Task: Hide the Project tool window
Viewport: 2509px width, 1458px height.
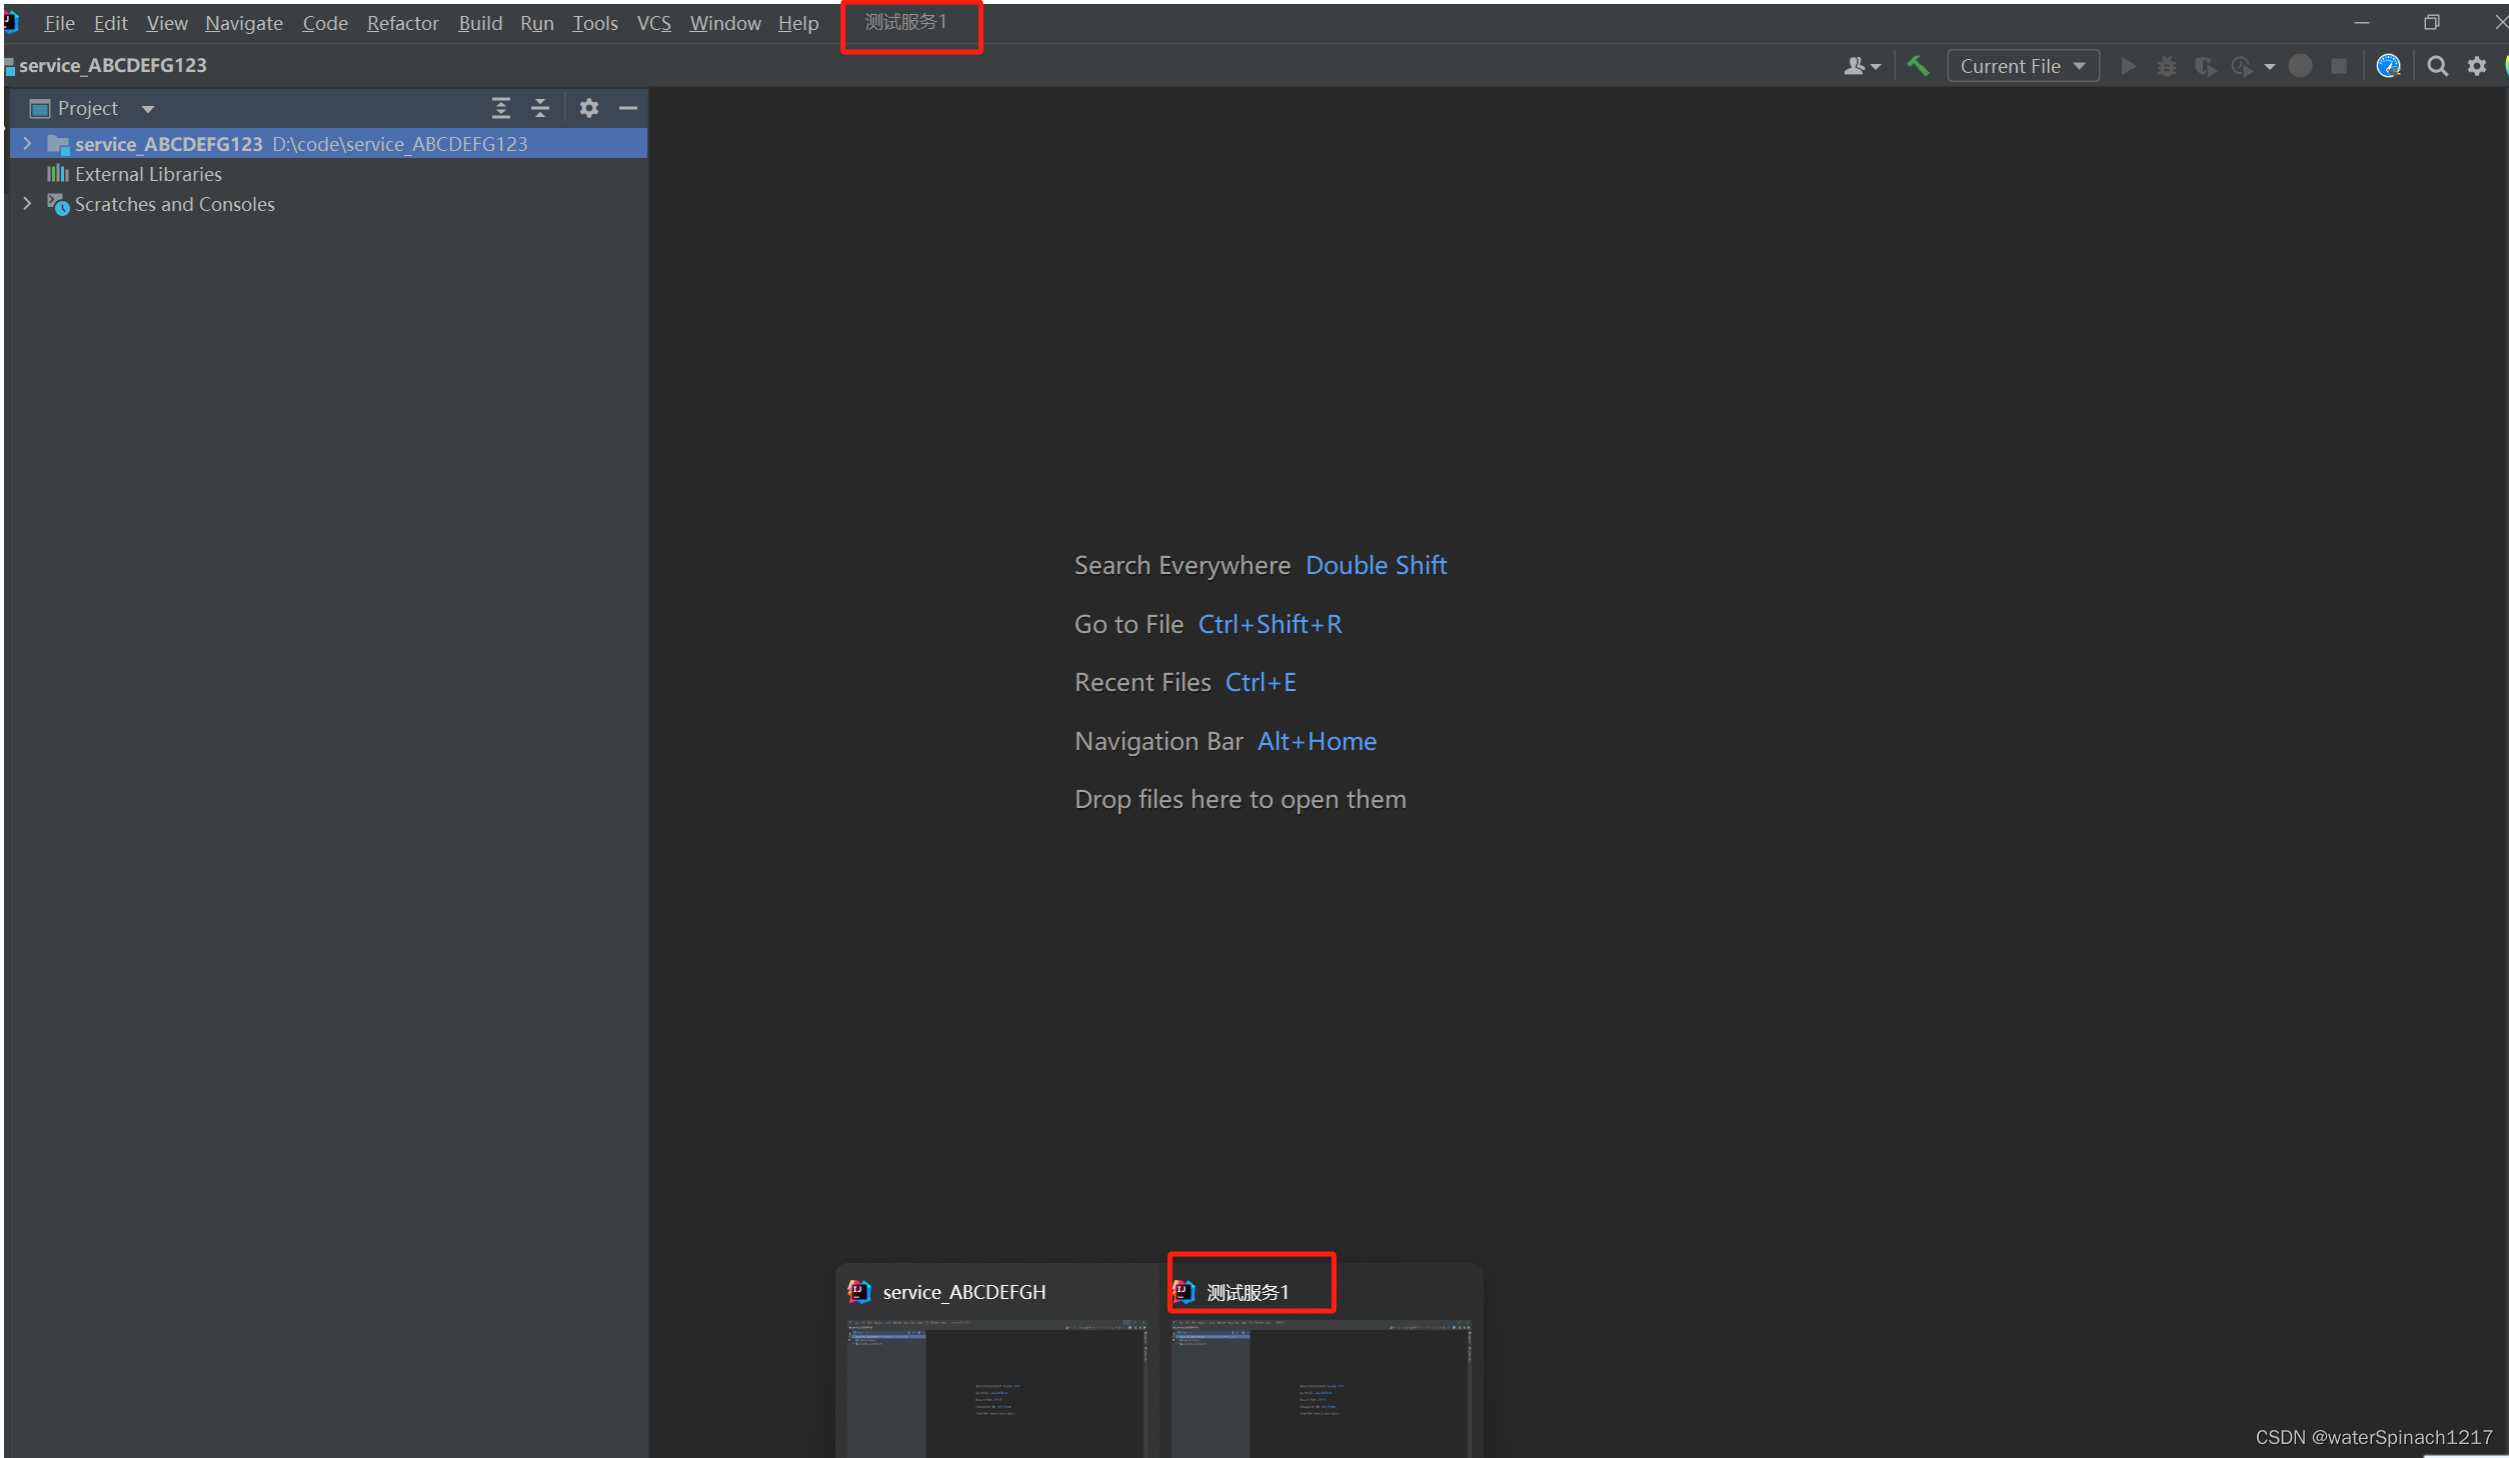Action: pos(628,108)
